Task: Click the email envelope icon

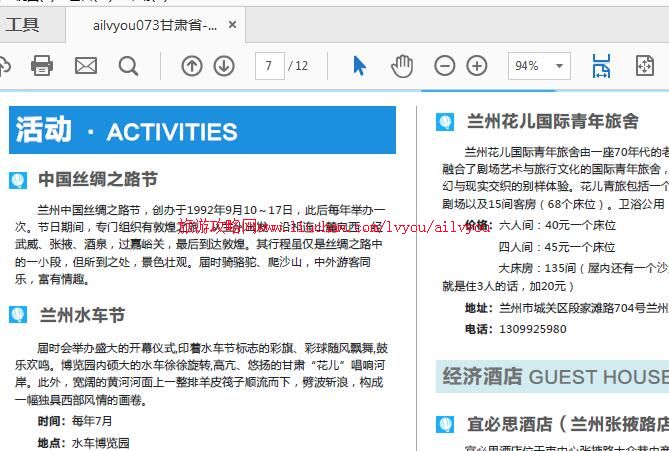Action: pyautogui.click(x=86, y=66)
